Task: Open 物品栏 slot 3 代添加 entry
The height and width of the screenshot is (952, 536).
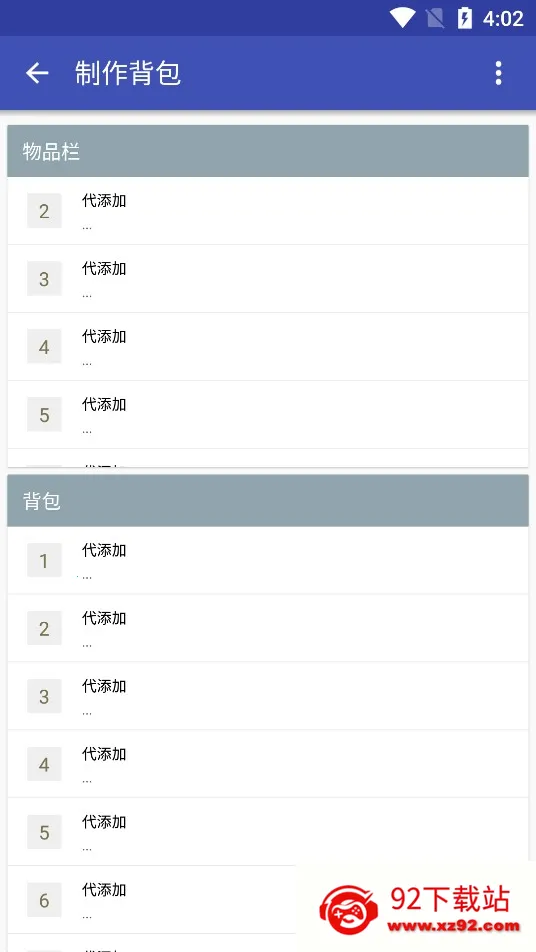Action: [268, 279]
